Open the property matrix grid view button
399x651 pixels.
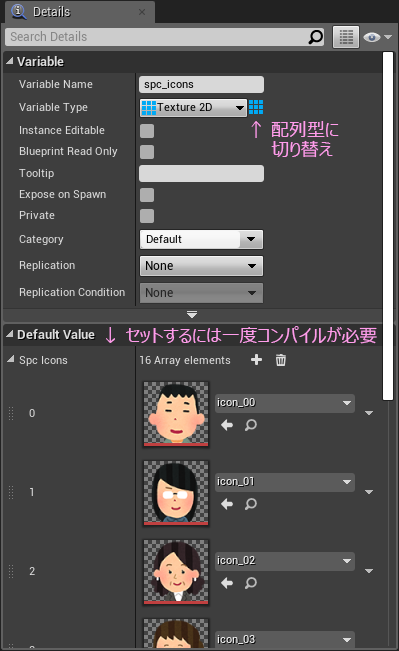pyautogui.click(x=346, y=37)
